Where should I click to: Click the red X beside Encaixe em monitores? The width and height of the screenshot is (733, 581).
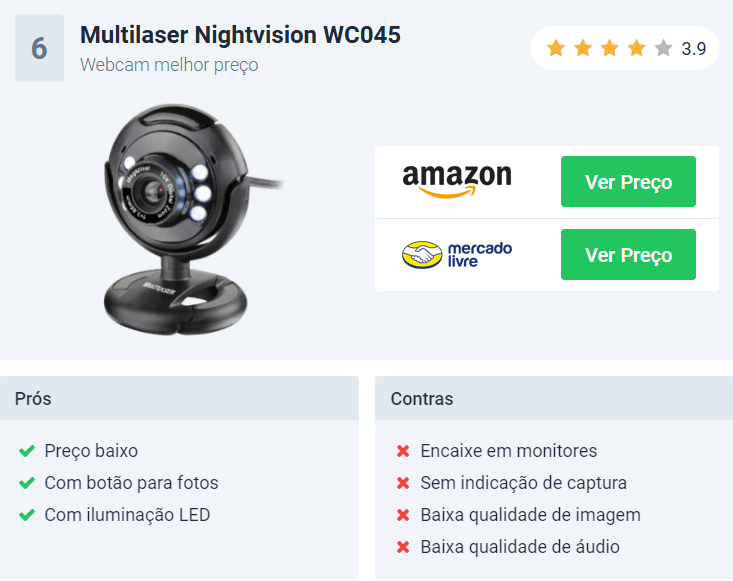tap(403, 451)
